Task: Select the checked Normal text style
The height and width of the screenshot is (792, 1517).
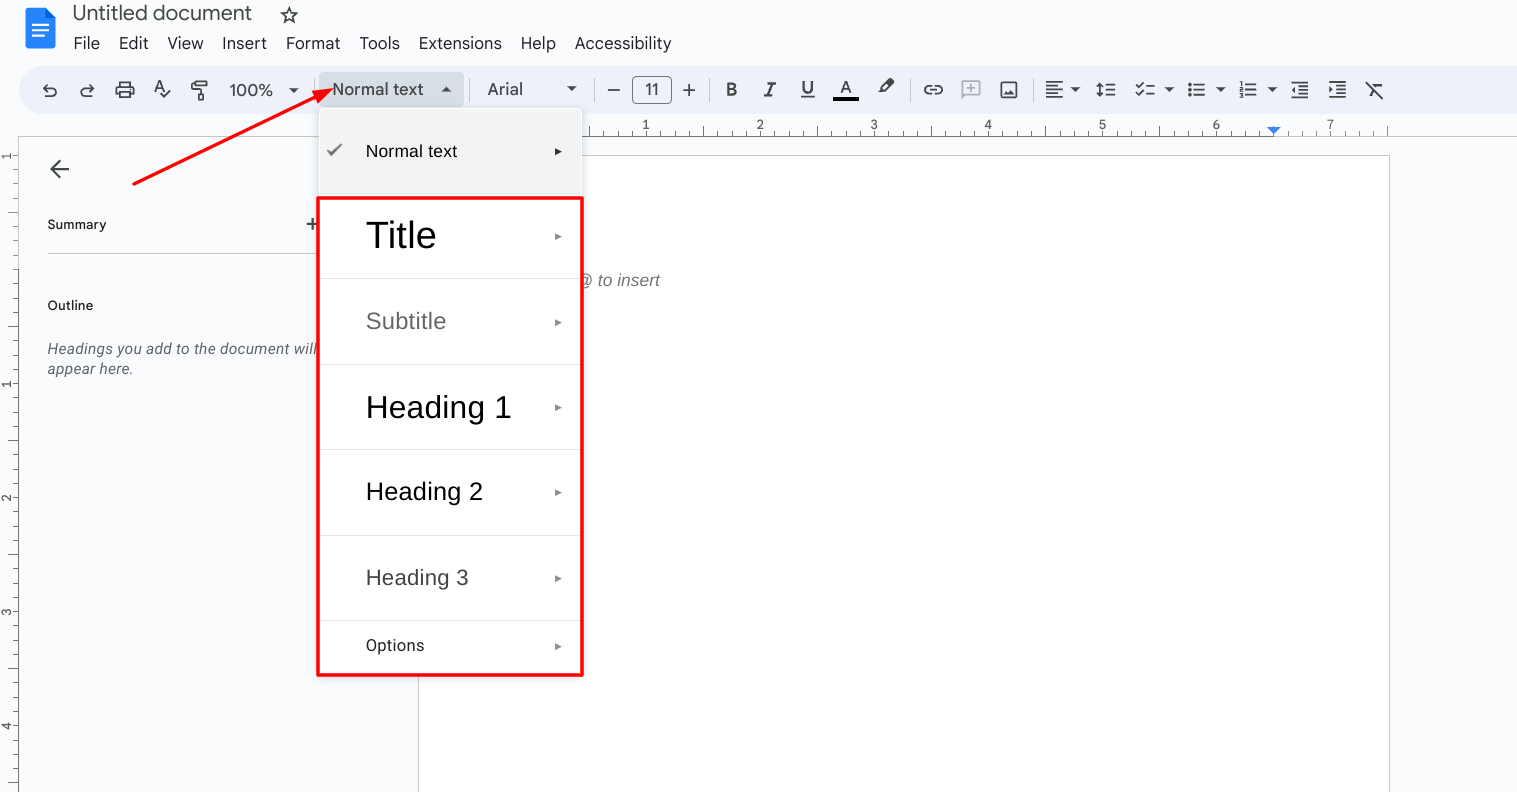Action: (450, 151)
